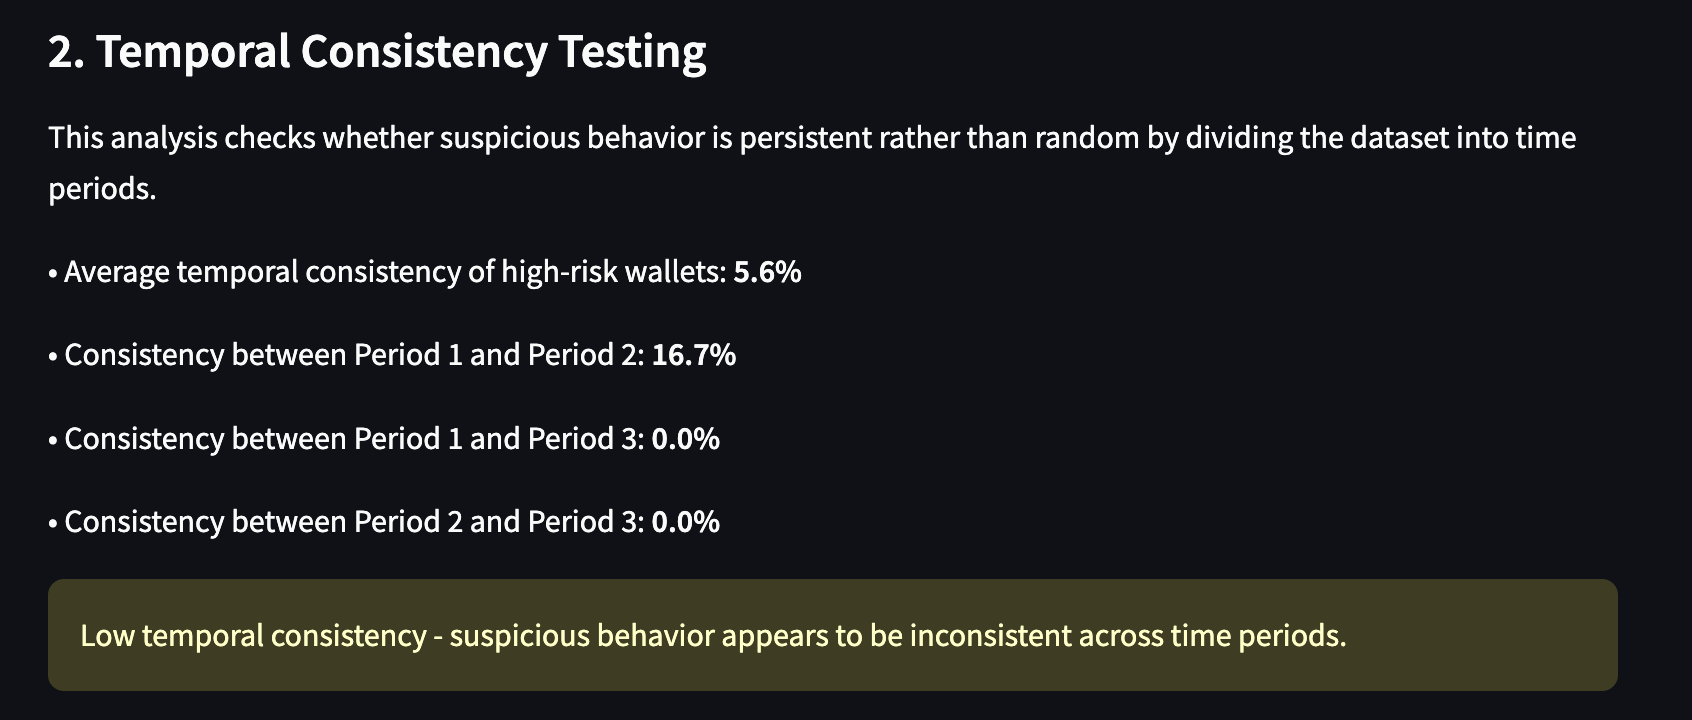
Task: Click 'dividing the dataset into time' phrase
Action: 1381,138
